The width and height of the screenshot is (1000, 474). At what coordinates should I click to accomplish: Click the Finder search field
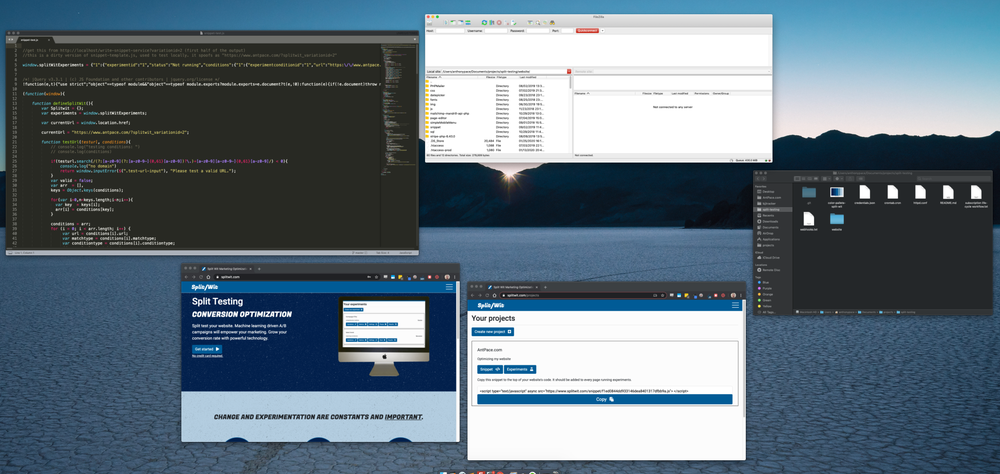(x=954, y=179)
